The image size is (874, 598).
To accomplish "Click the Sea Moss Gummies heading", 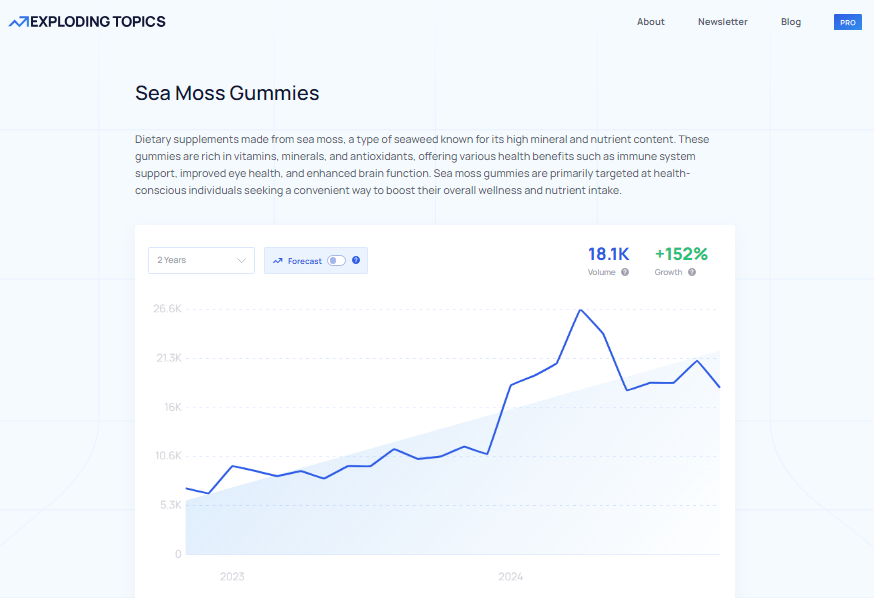I will [227, 93].
